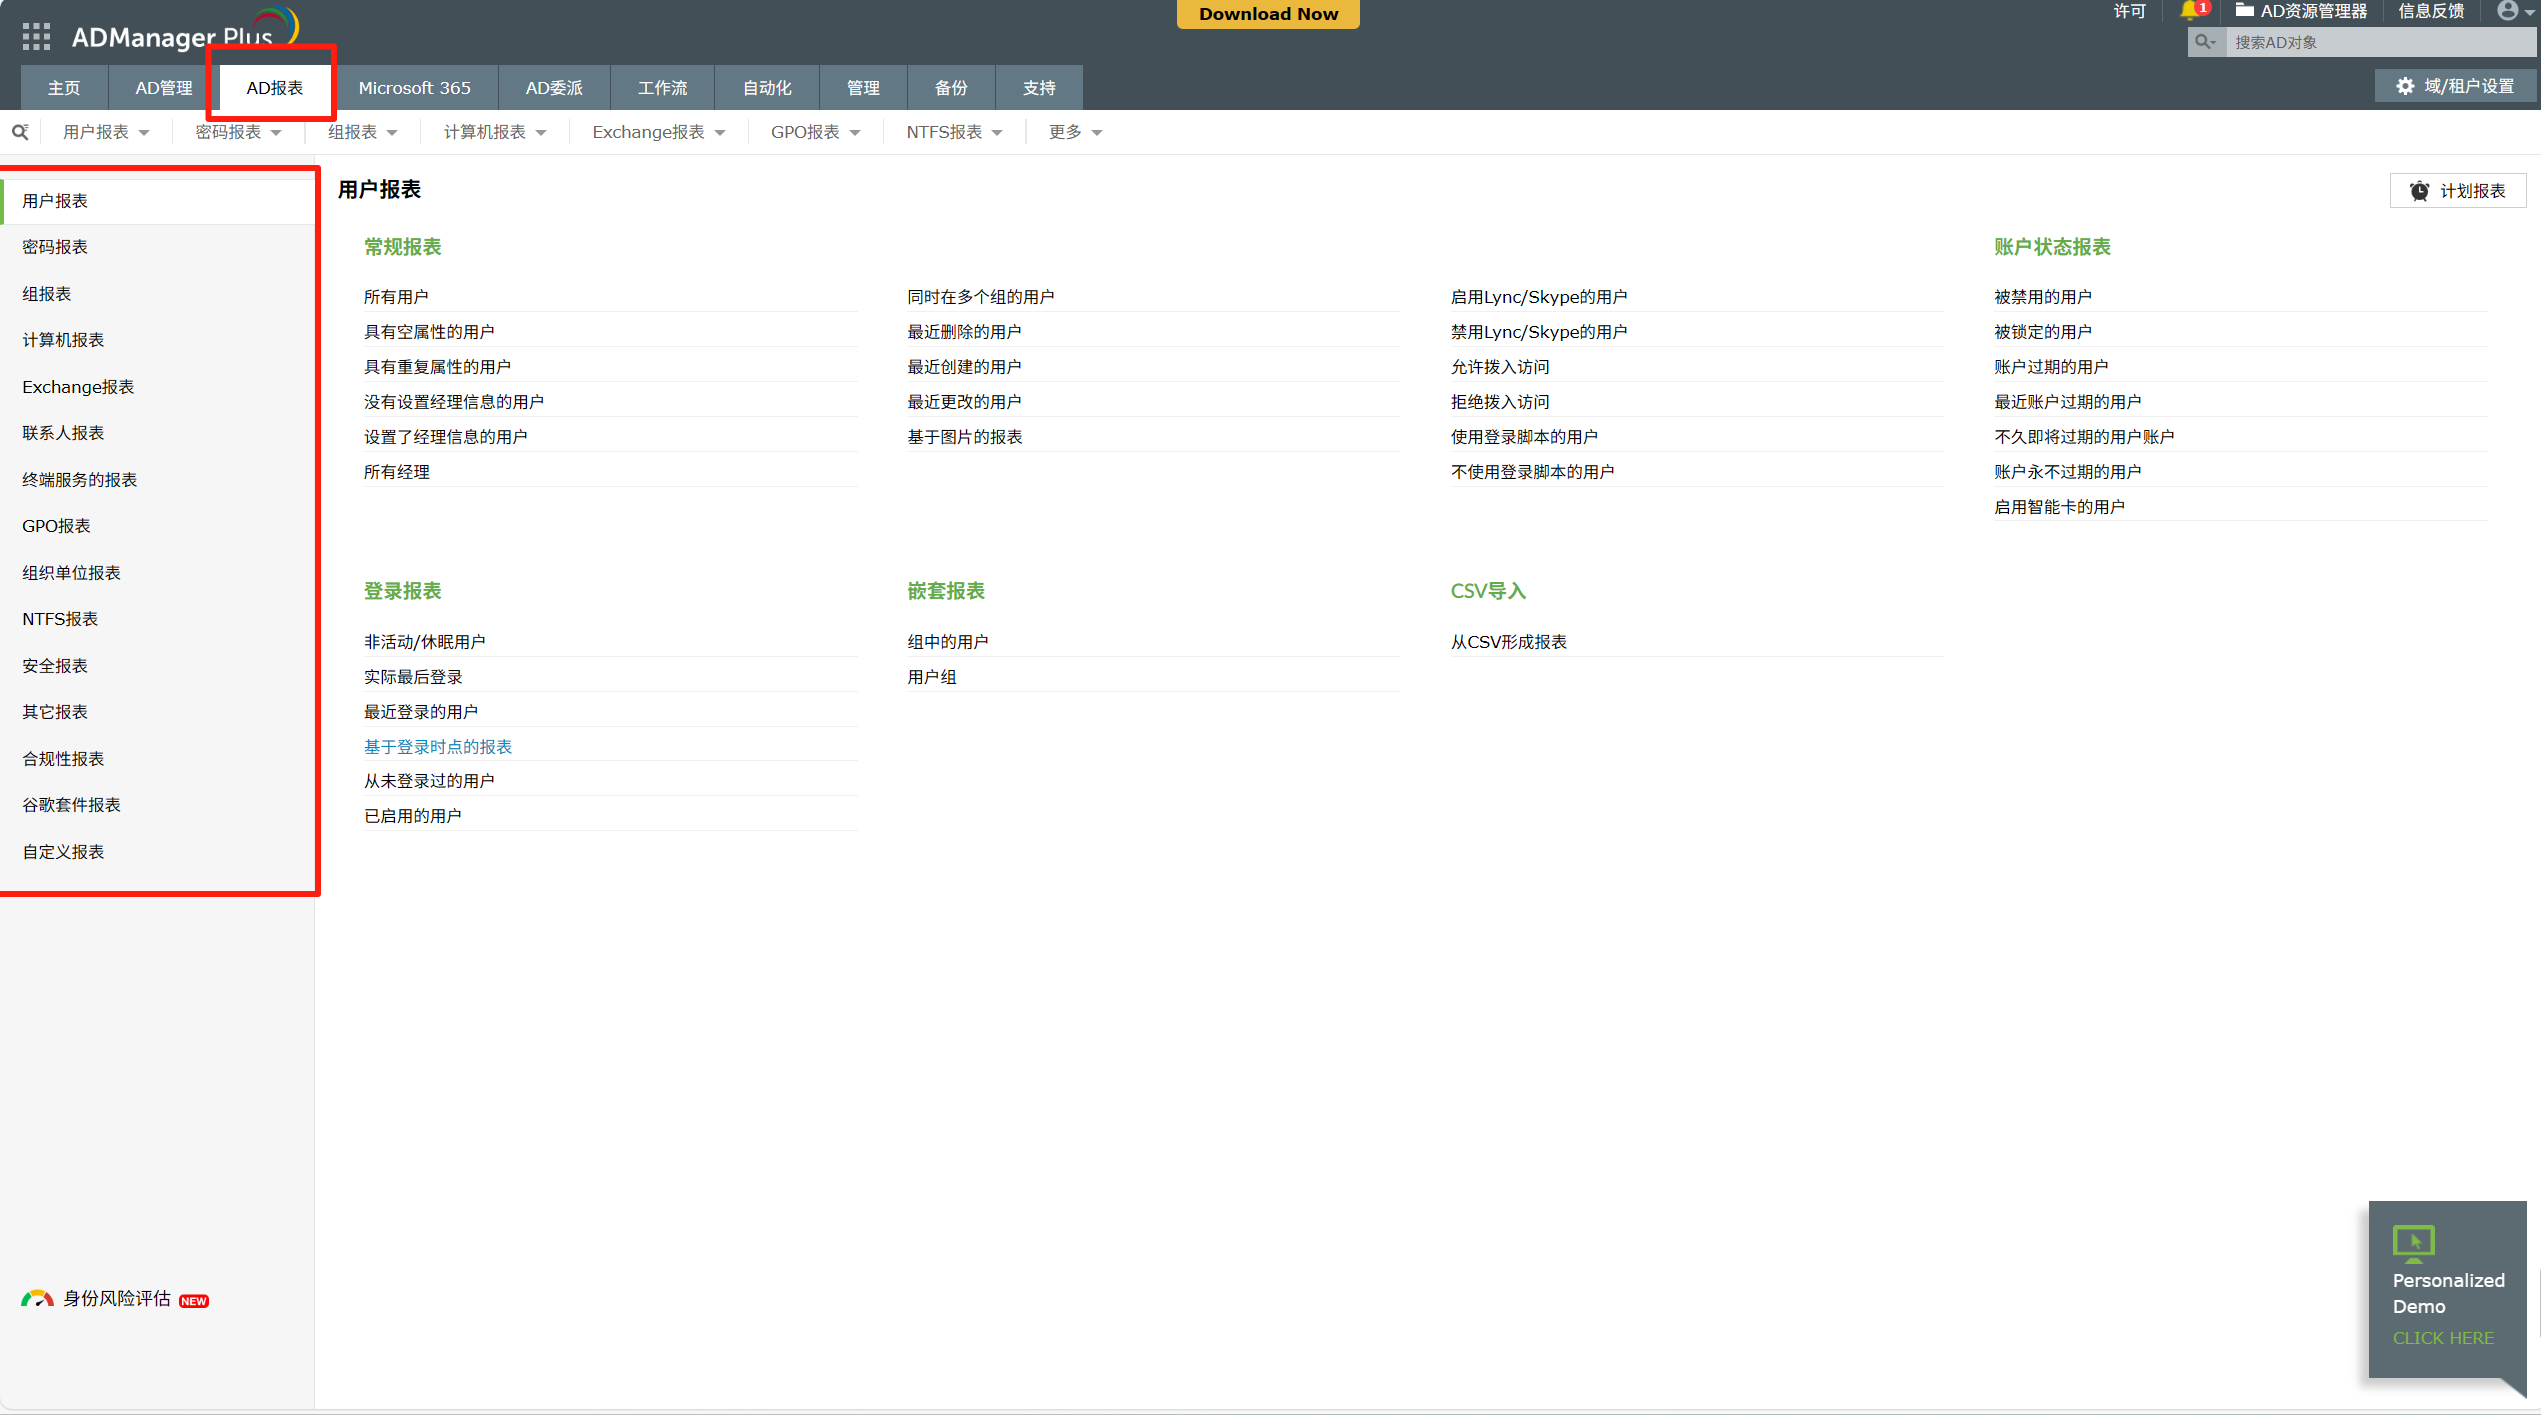Select NTFS报表 in the sidebar
Screen dimensions: 2541x1415
point(60,619)
